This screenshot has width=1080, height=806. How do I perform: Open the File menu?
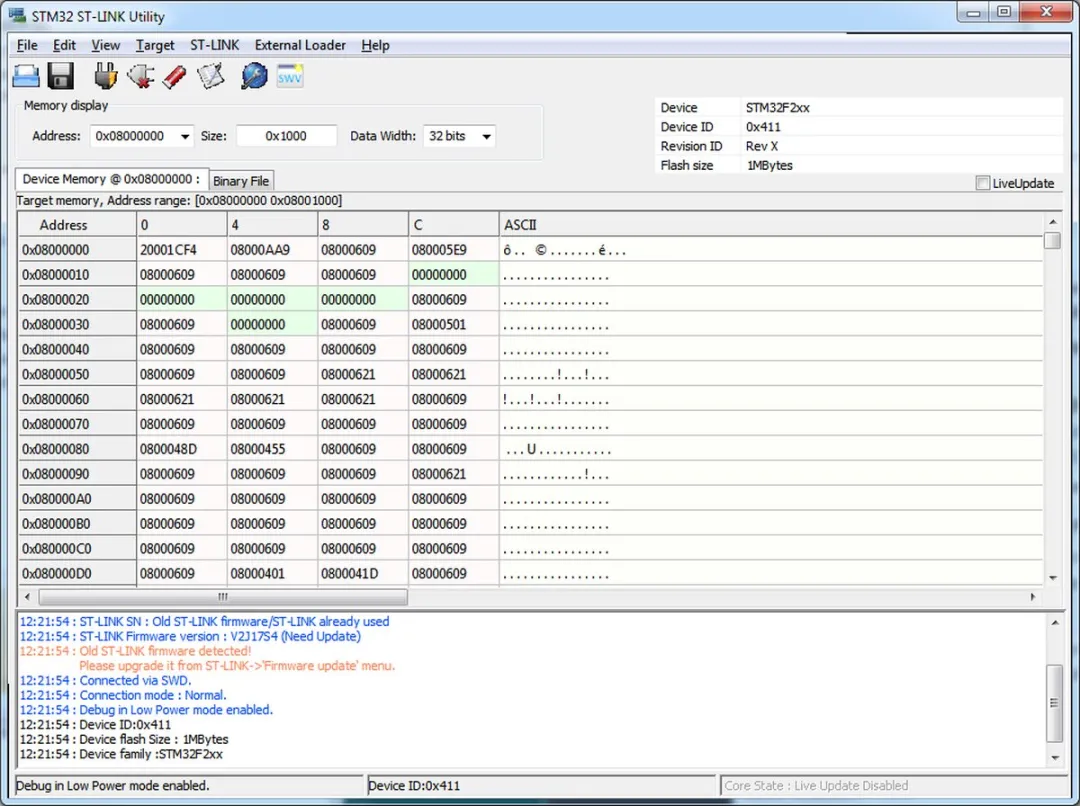pos(27,45)
